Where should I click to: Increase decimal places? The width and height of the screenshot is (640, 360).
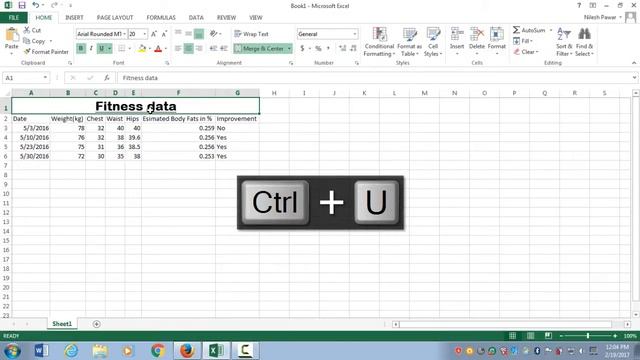point(342,49)
